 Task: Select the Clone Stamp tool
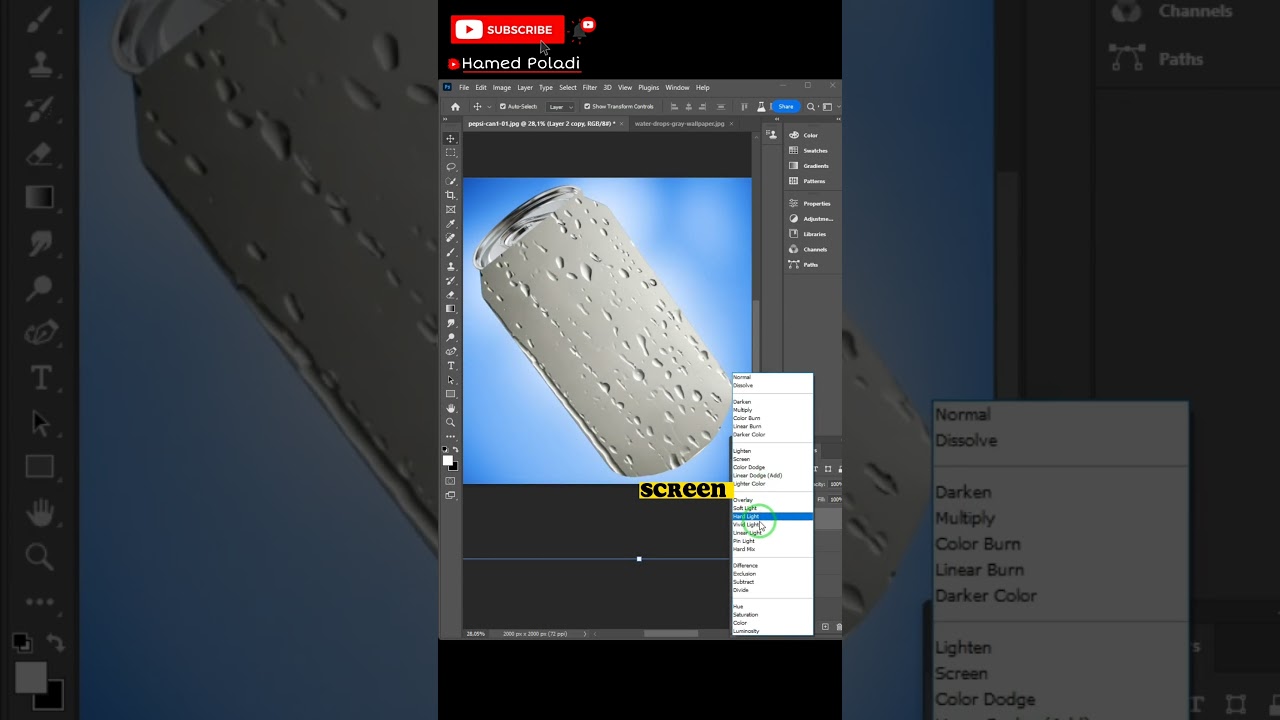tap(451, 266)
